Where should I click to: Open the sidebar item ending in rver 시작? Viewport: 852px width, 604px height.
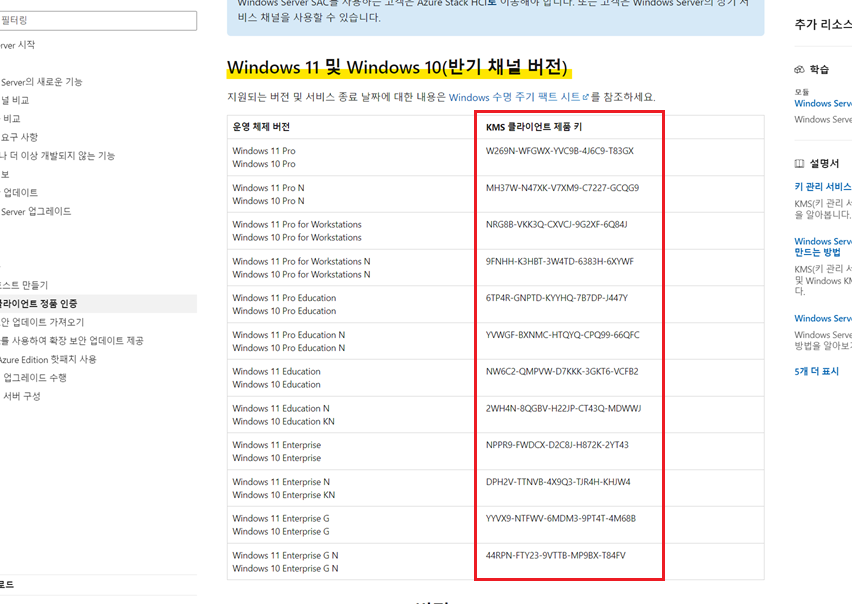[x=17, y=45]
